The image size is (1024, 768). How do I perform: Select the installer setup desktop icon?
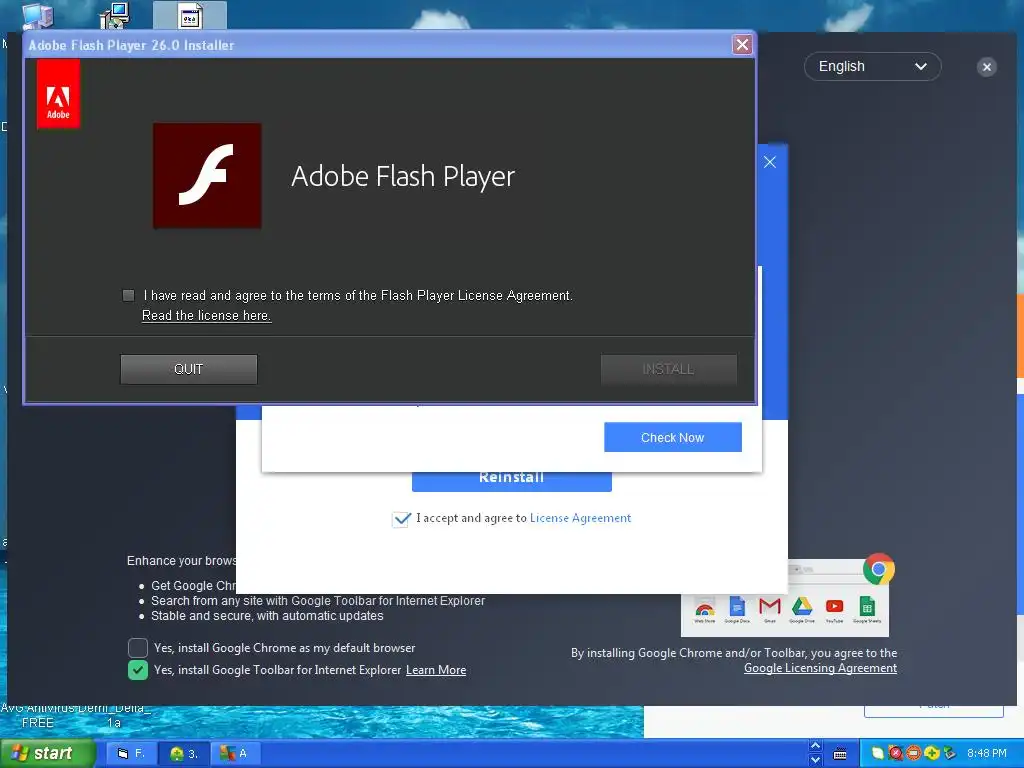coord(115,16)
